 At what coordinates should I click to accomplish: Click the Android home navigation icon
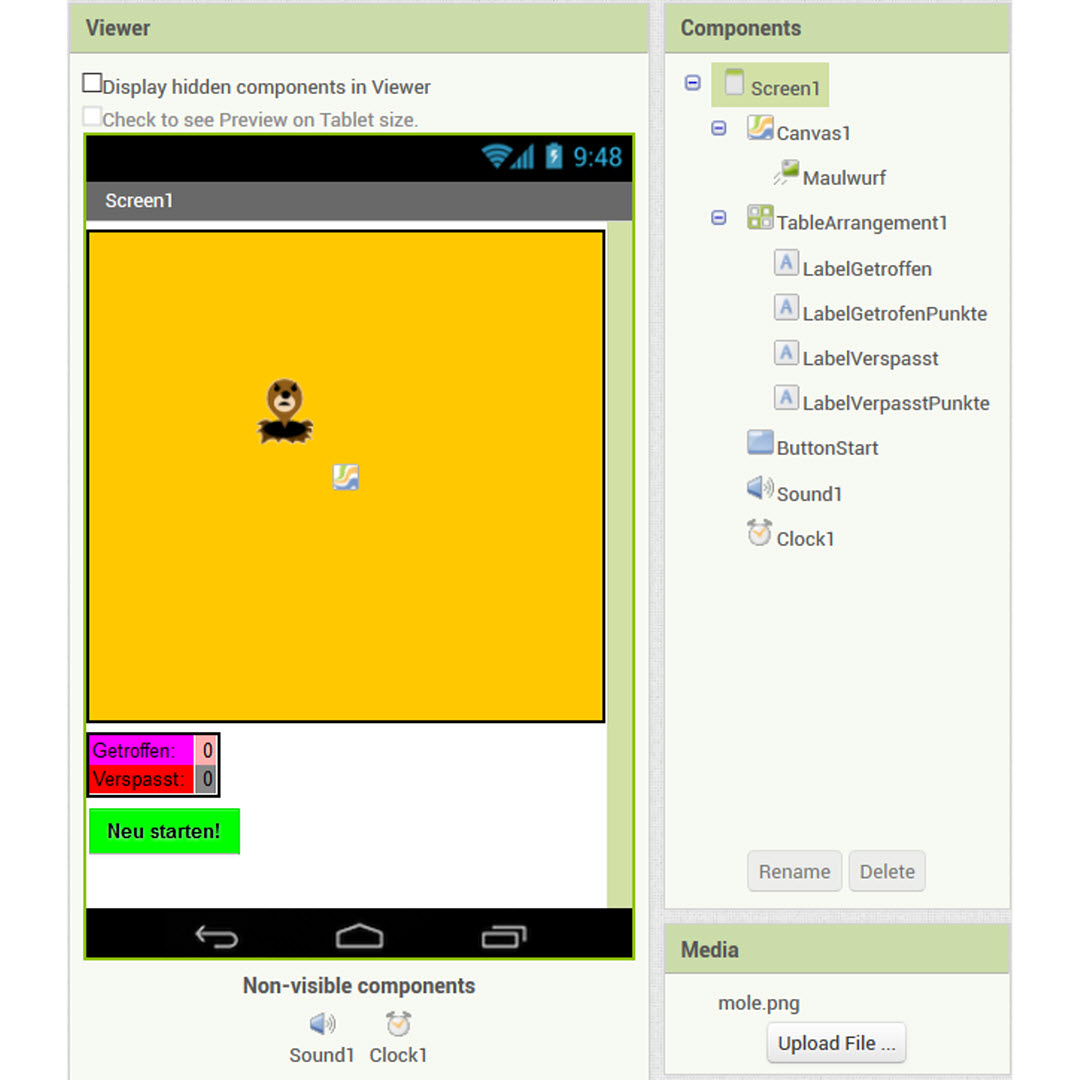tap(360, 937)
